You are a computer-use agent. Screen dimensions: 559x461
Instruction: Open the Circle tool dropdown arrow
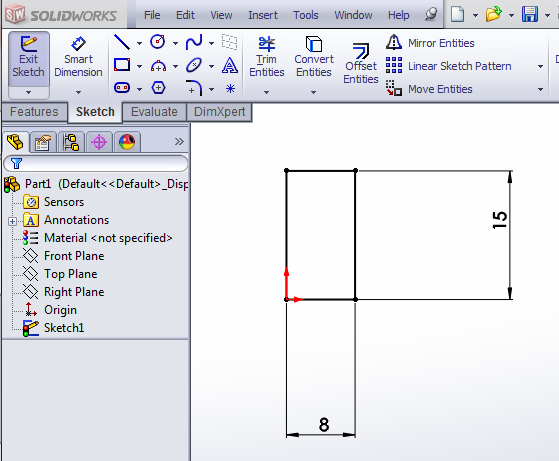point(175,43)
